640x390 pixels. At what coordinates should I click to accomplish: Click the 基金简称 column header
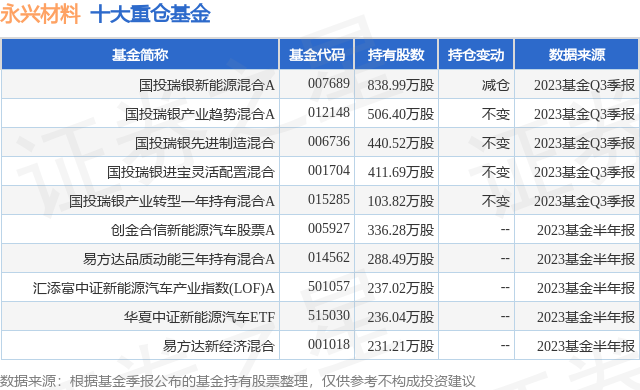(140, 55)
